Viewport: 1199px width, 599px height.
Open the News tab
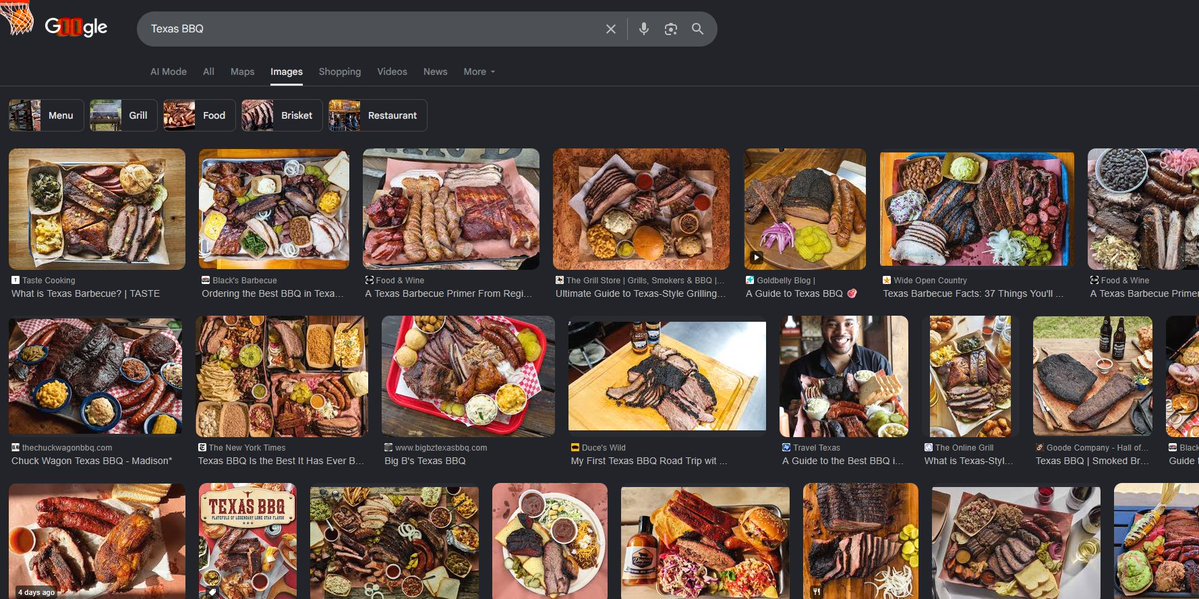[x=435, y=72]
